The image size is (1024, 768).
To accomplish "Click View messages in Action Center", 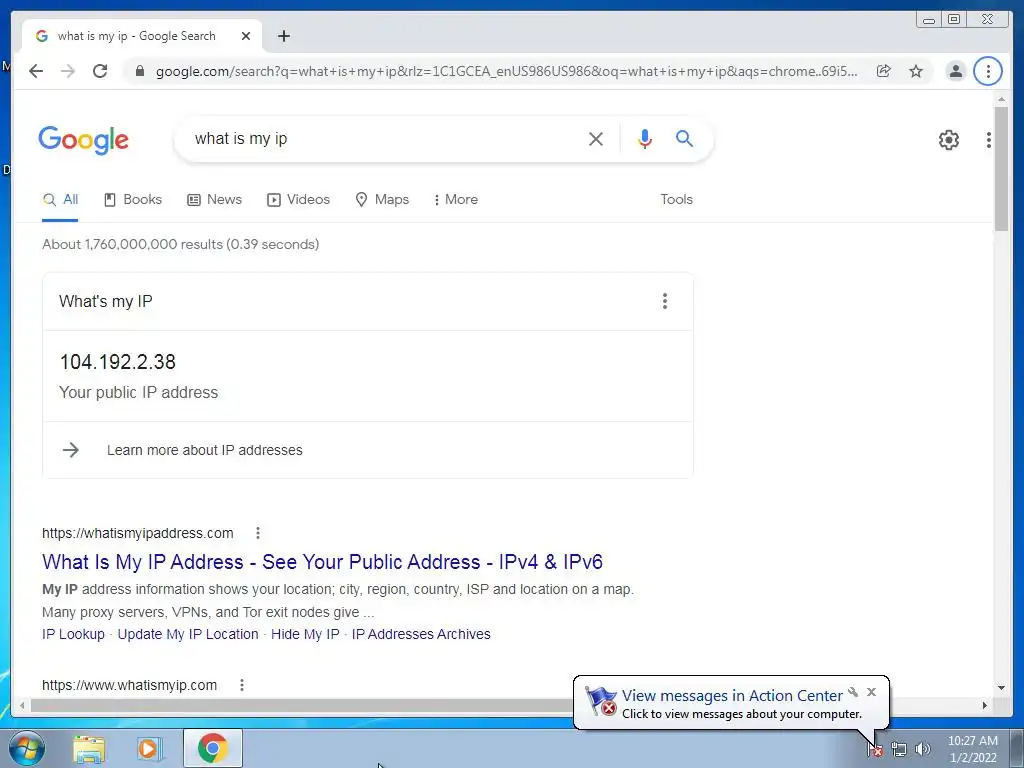I will click(731, 696).
